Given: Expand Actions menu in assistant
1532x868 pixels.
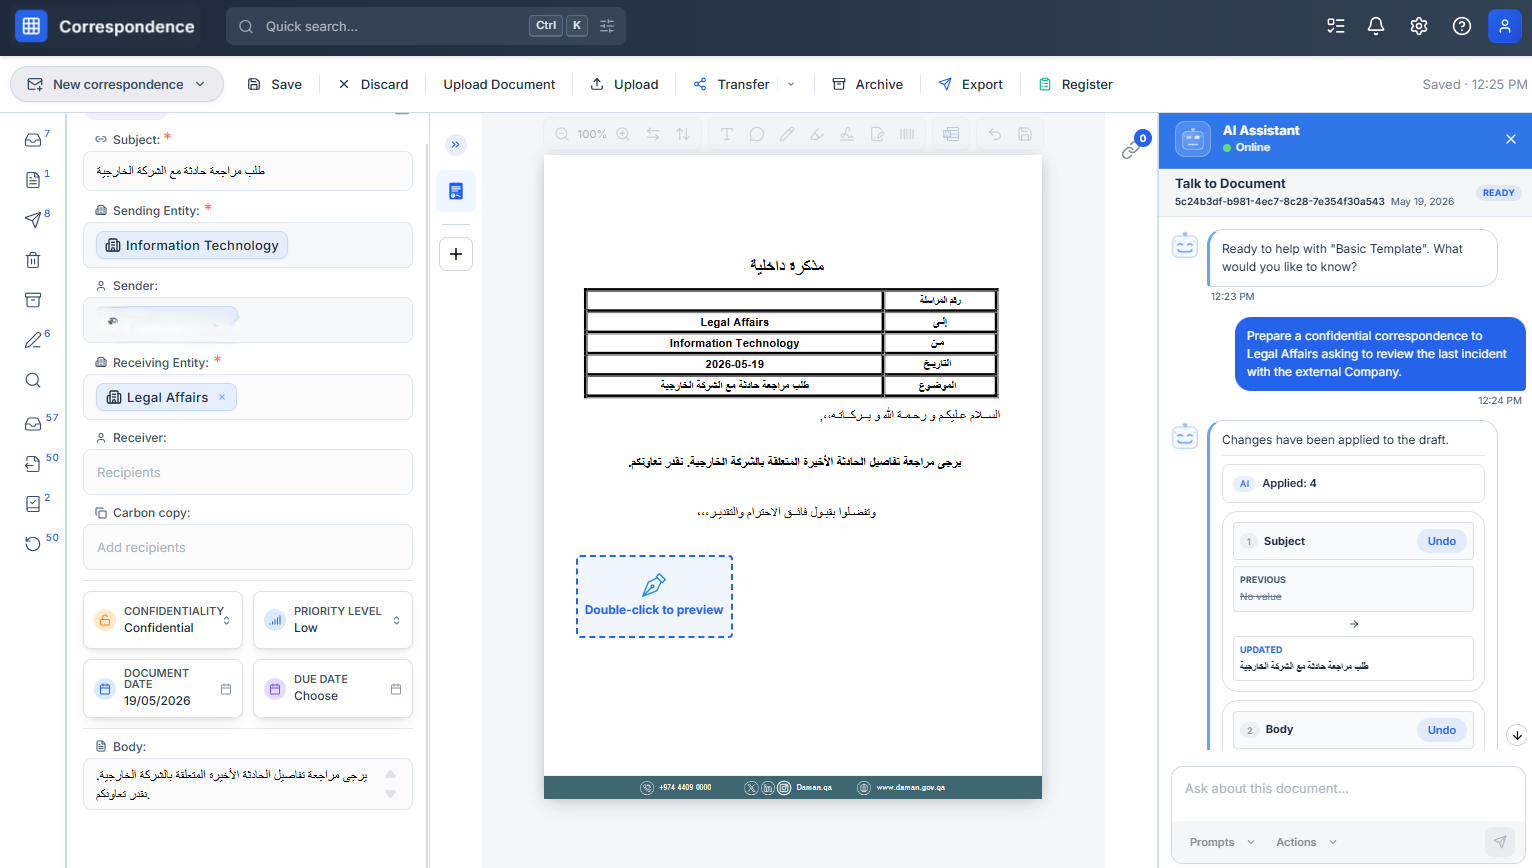Looking at the screenshot, I should click(1306, 842).
